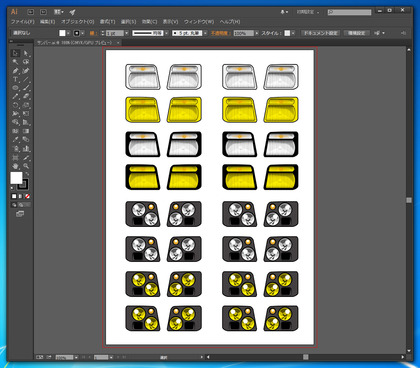Activate the Shape Builder tool
The height and width of the screenshot is (368, 420).
click(x=15, y=123)
